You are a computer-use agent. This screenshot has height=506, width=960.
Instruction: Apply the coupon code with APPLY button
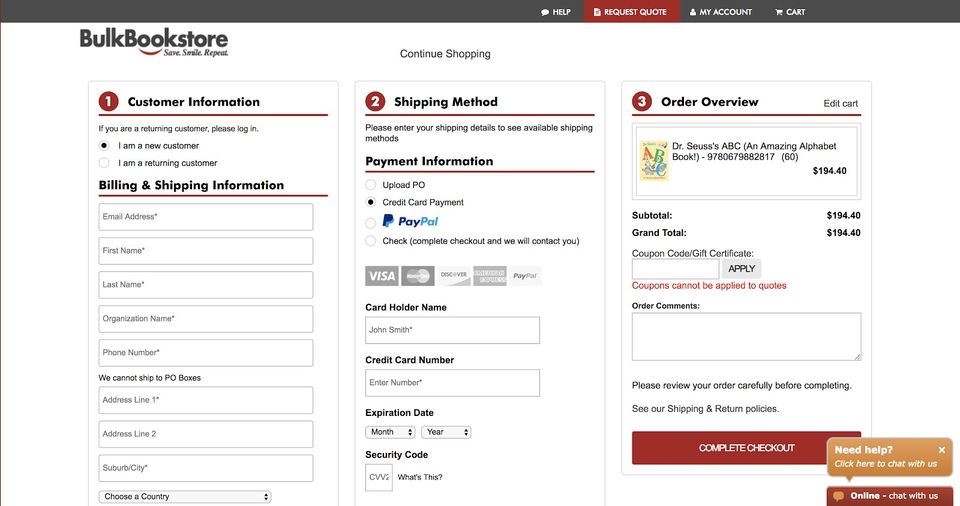click(741, 268)
